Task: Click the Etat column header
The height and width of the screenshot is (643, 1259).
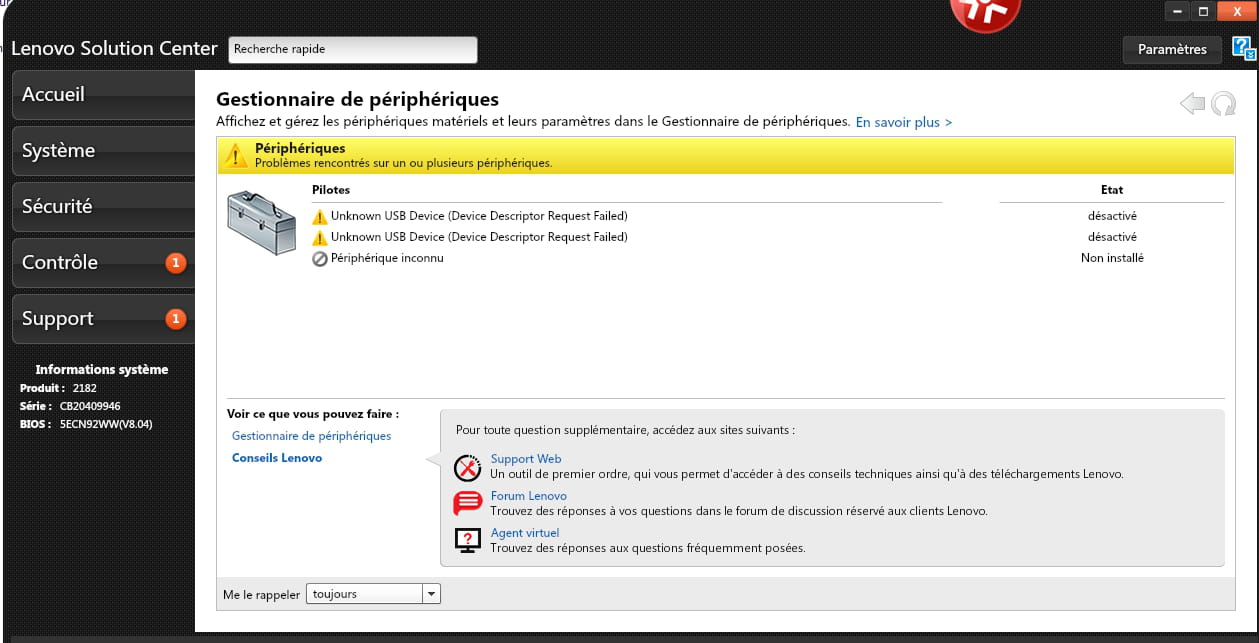Action: (1112, 189)
